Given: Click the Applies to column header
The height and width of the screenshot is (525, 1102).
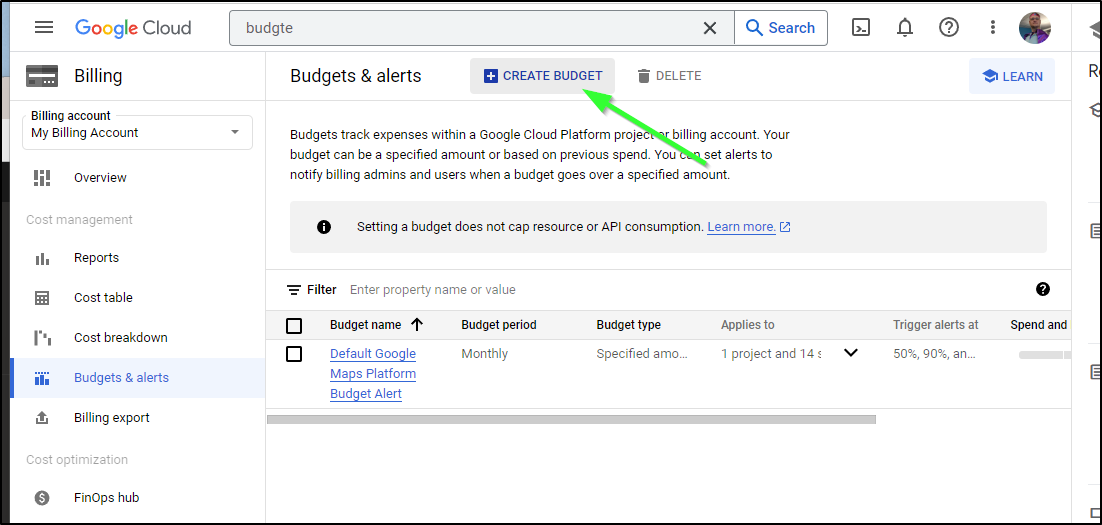Looking at the screenshot, I should 748,325.
